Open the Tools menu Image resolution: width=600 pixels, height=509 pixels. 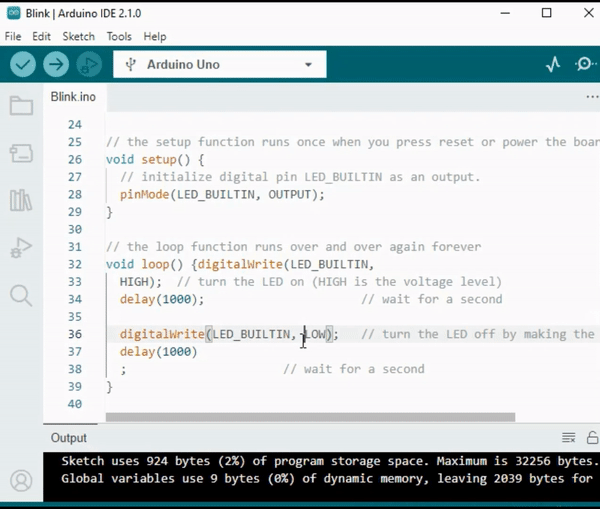[119, 36]
